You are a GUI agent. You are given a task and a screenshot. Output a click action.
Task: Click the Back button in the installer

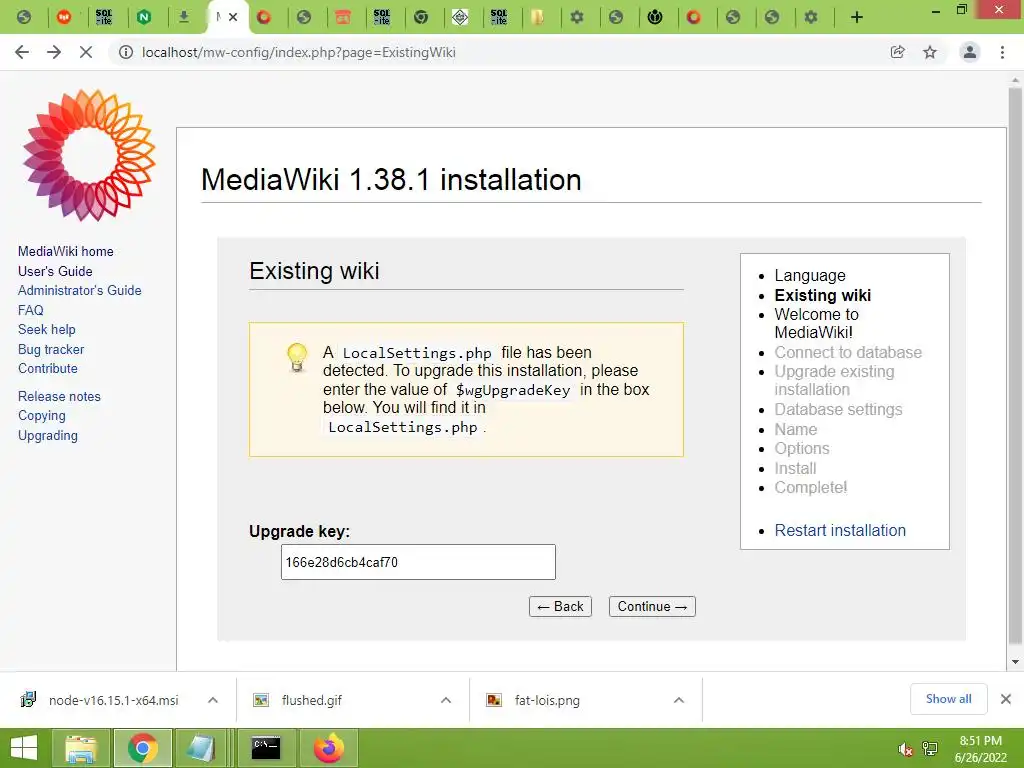pyautogui.click(x=560, y=606)
